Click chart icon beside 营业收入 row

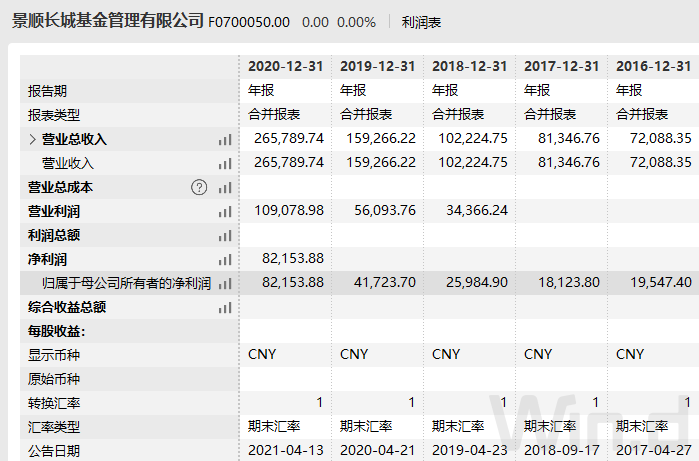tap(225, 163)
